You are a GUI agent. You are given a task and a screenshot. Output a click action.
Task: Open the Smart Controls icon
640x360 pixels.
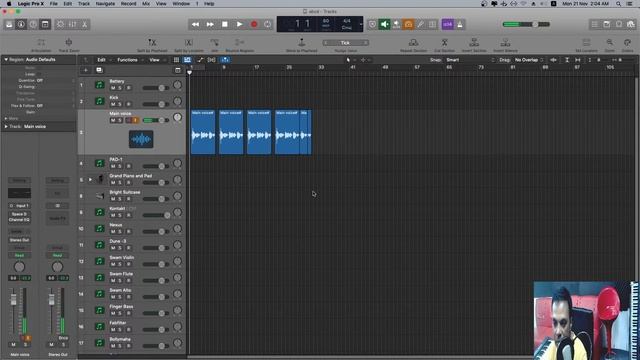60,24
